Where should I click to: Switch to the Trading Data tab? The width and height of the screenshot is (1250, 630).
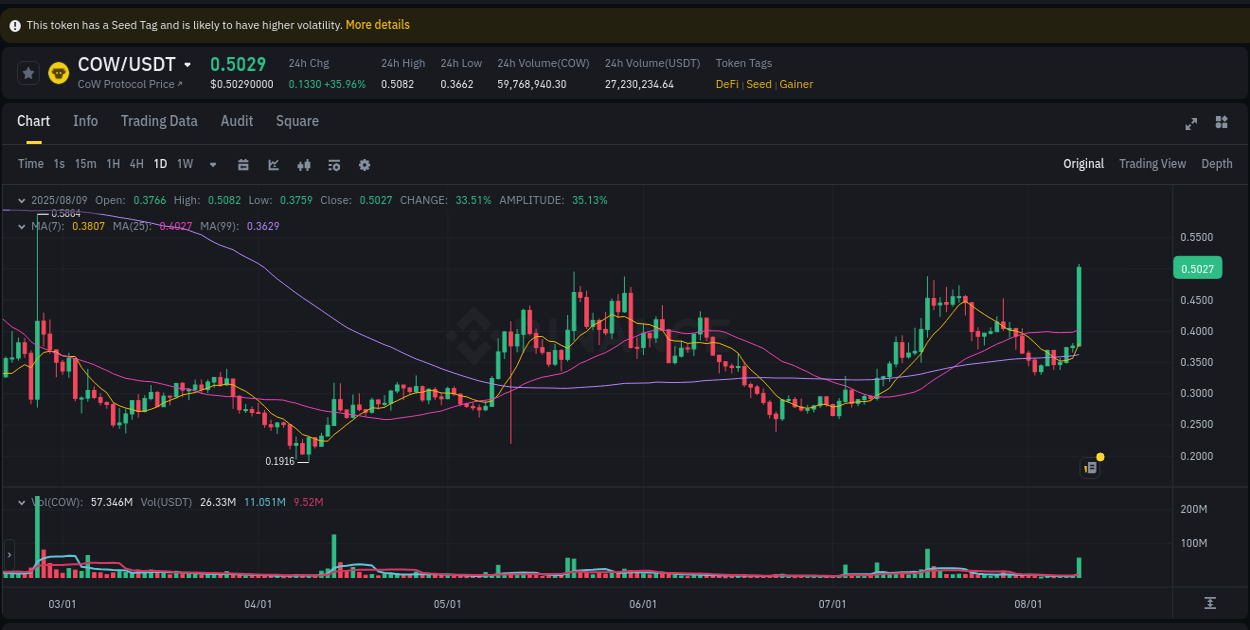tap(159, 121)
